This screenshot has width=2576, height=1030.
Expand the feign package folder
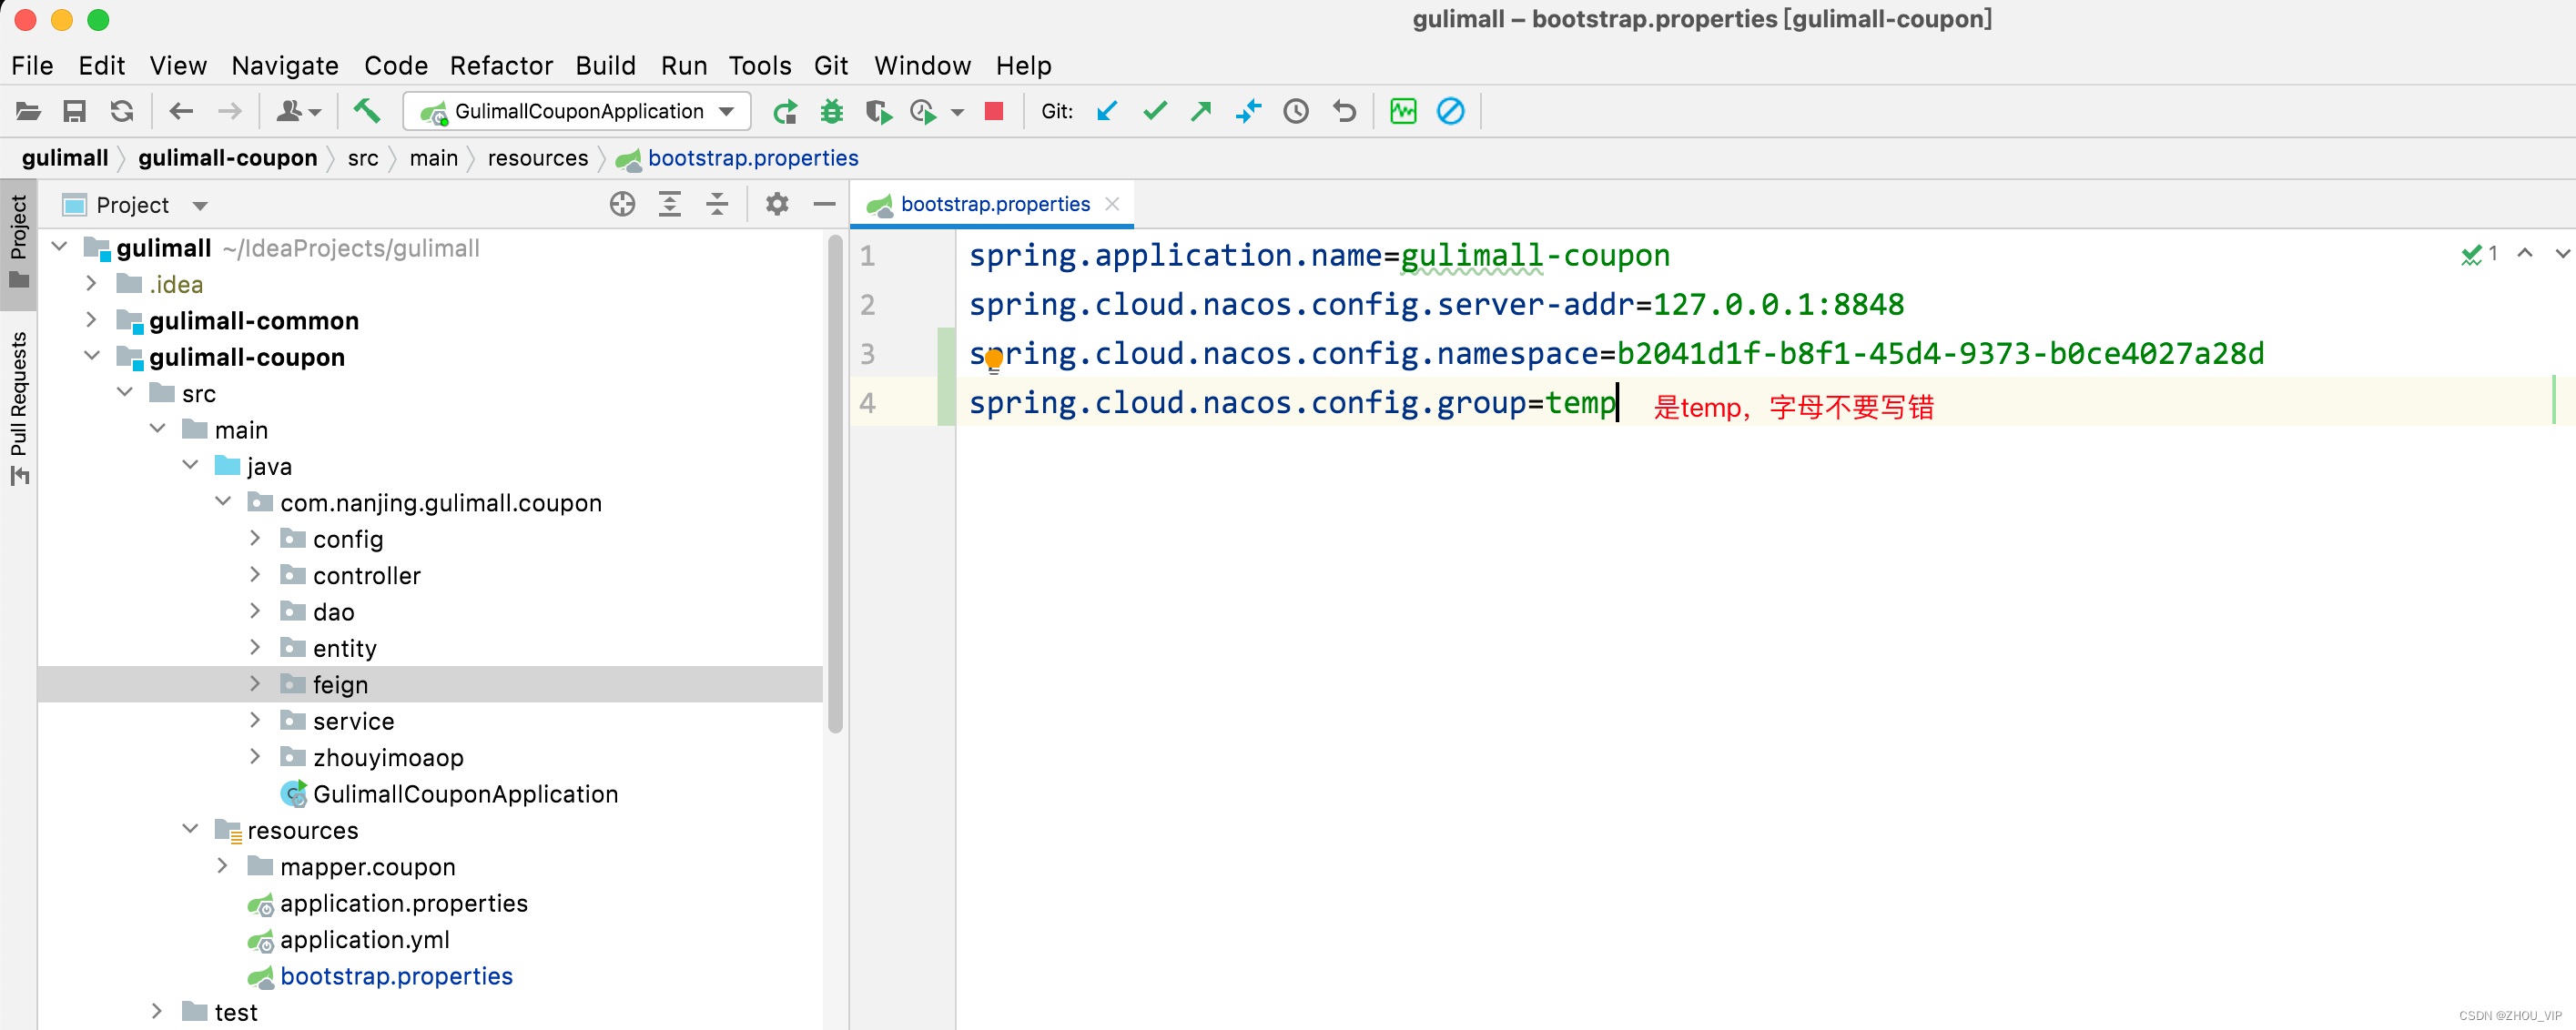click(x=255, y=684)
